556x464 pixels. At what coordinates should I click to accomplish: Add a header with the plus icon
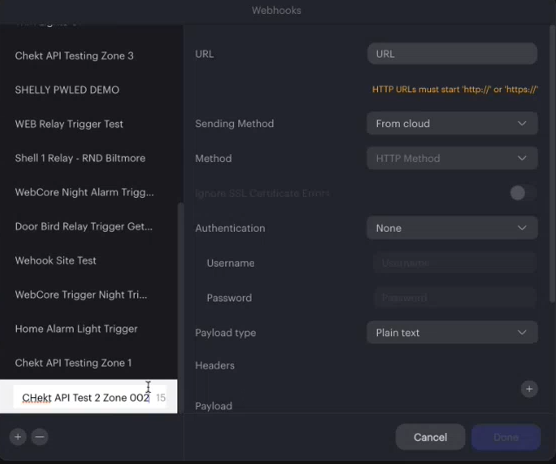coord(529,389)
